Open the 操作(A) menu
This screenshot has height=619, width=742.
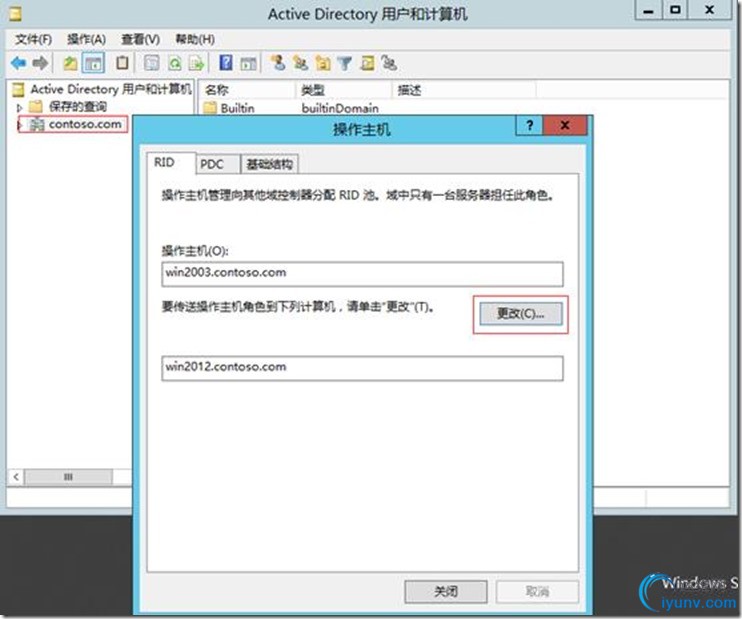[x=86, y=39]
